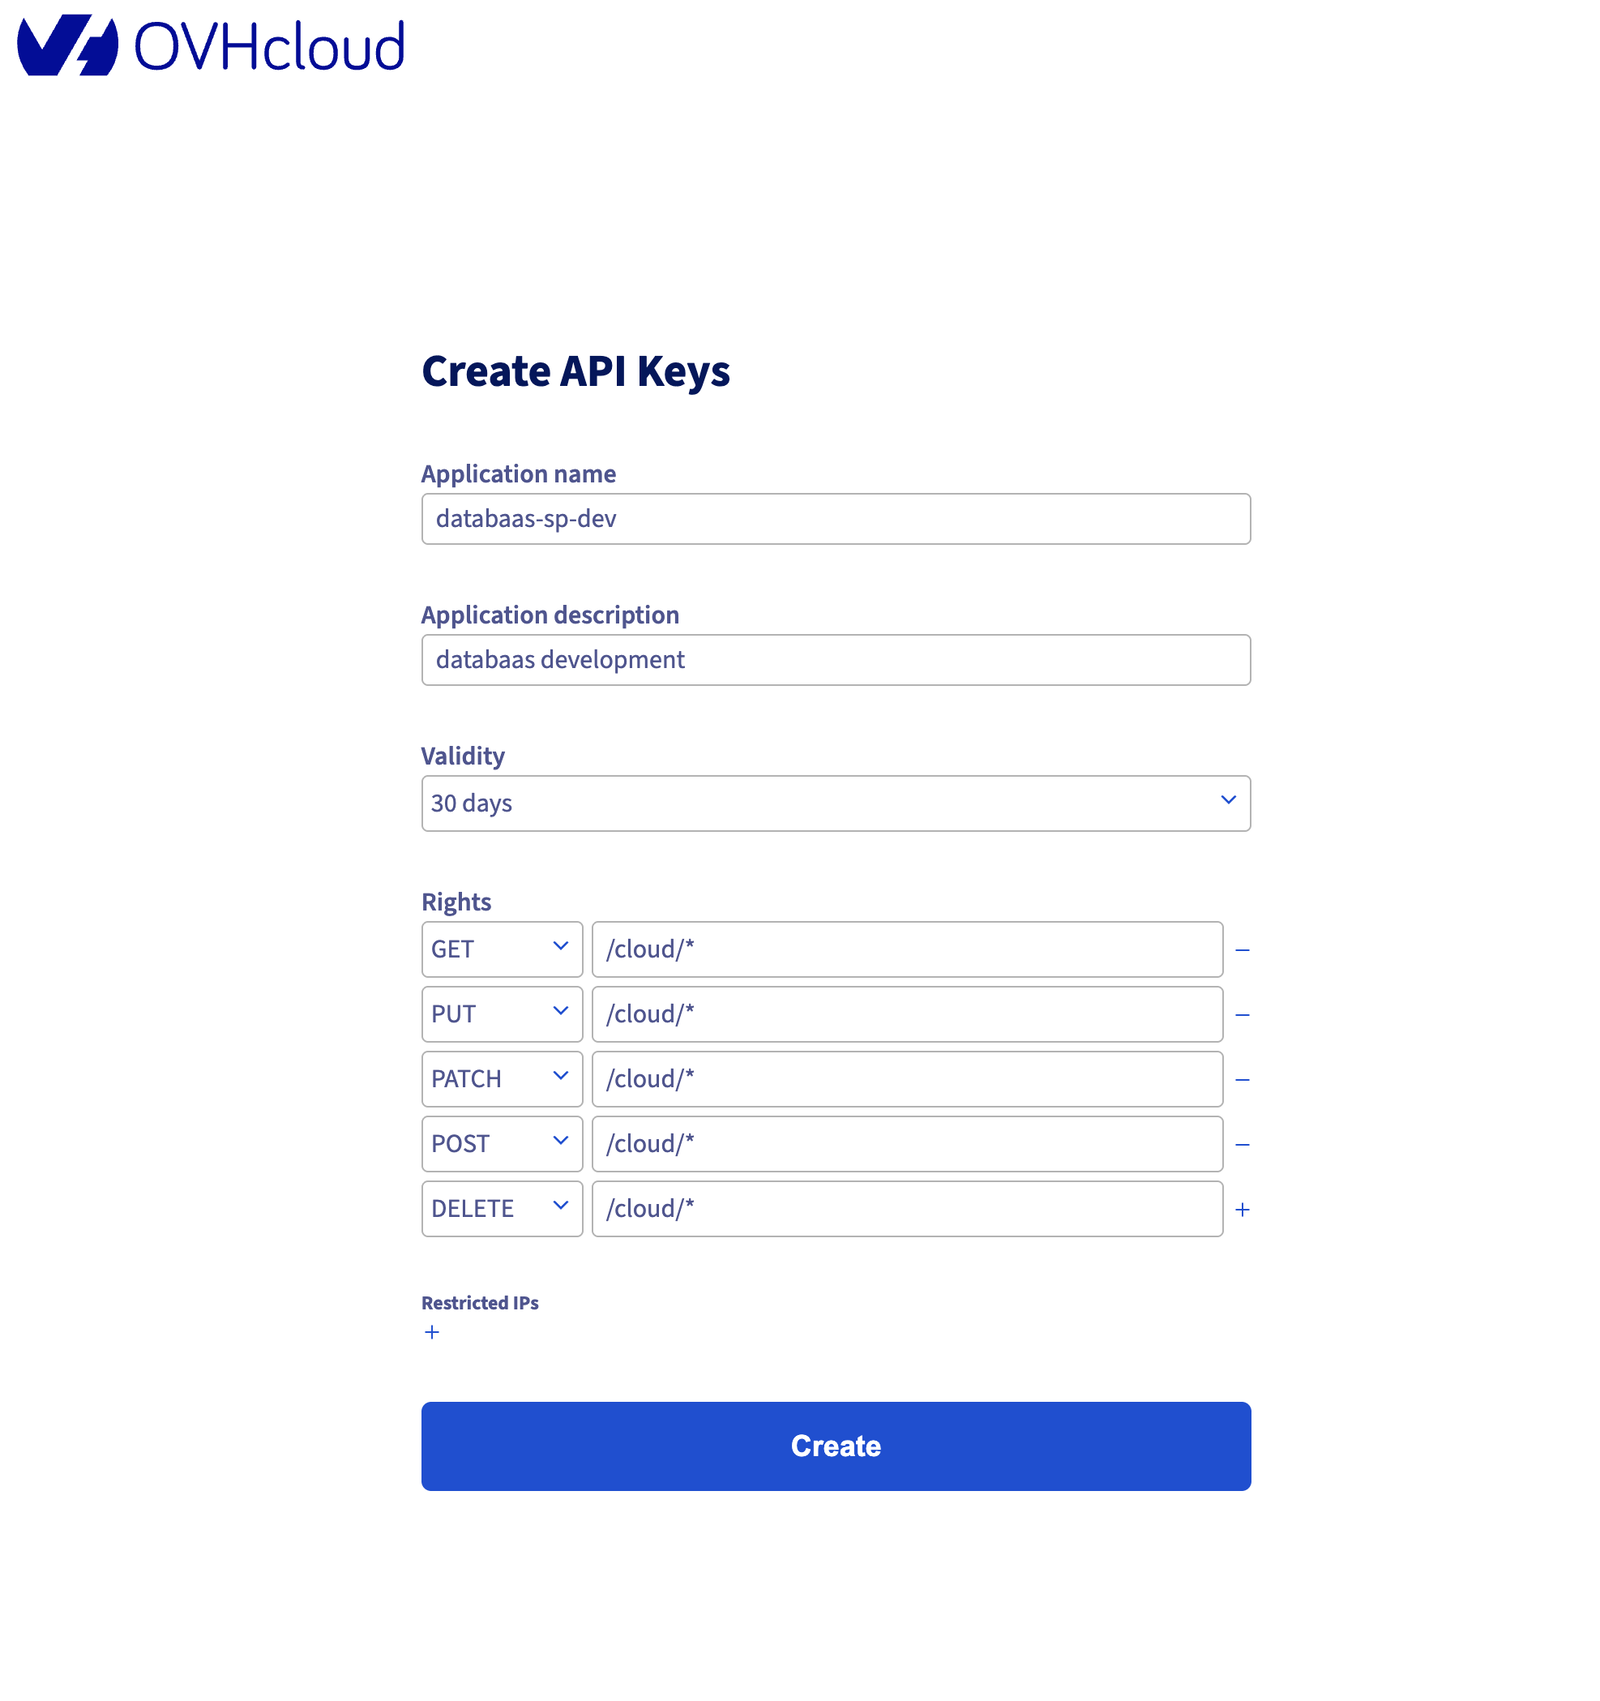Click the PATCH row path field

tap(908, 1079)
